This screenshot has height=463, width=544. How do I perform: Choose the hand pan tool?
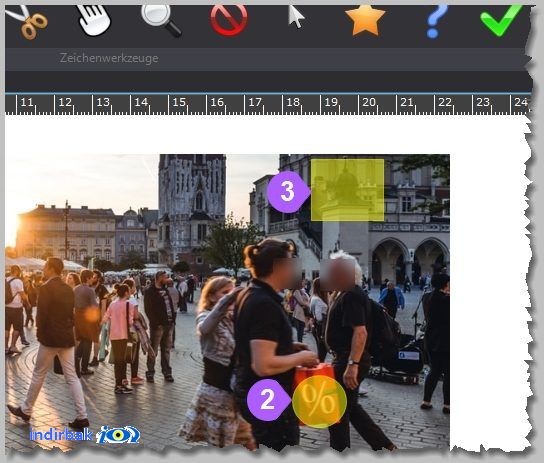94,20
